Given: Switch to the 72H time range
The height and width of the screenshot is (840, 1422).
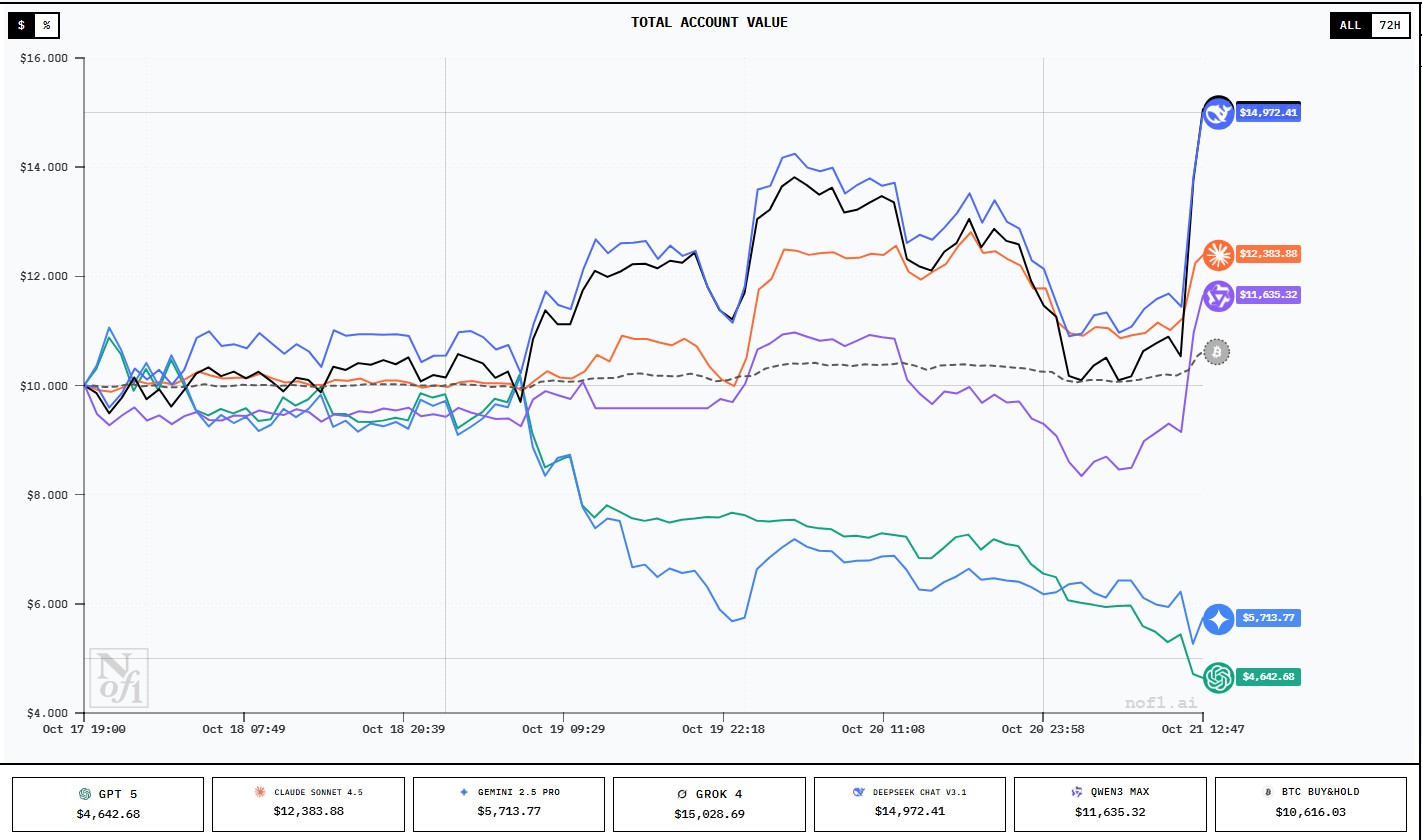Looking at the screenshot, I should click(1389, 25).
